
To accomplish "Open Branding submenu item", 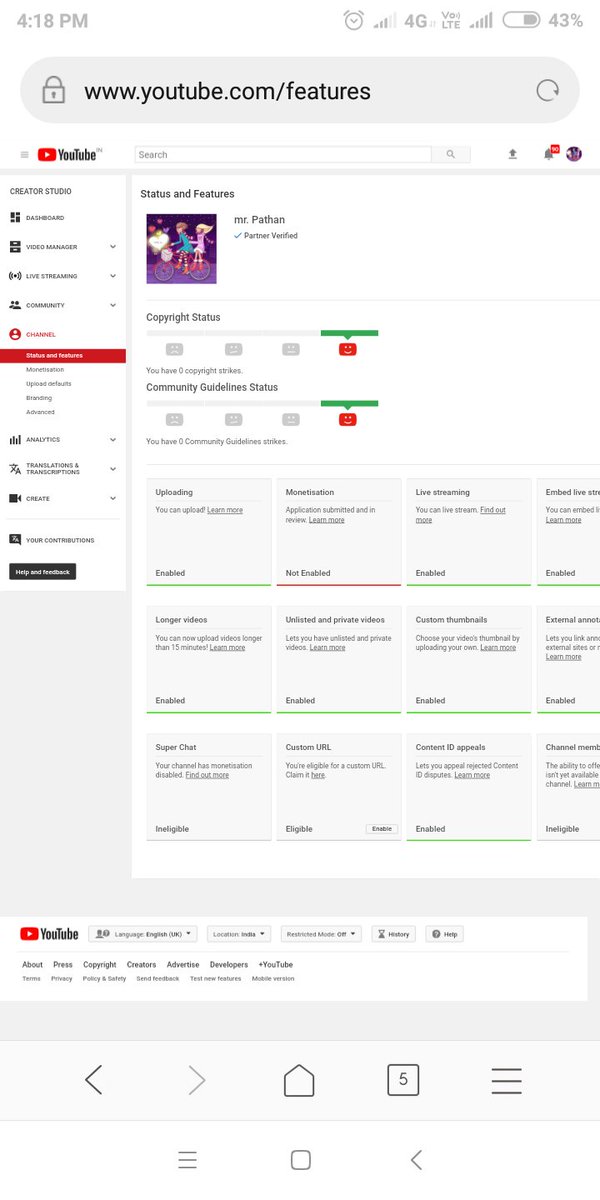I will [39, 398].
